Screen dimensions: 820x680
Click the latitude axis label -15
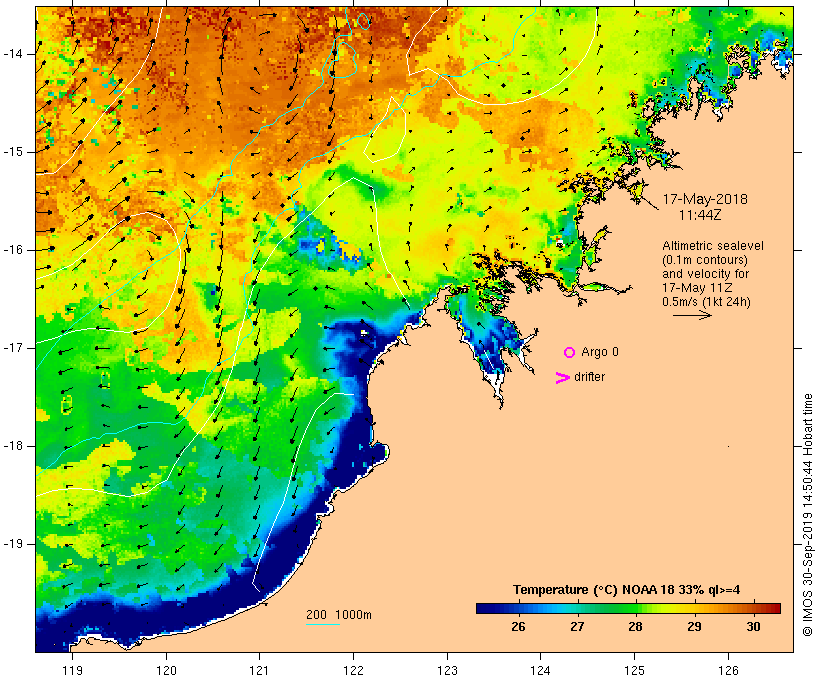[x=12, y=152]
